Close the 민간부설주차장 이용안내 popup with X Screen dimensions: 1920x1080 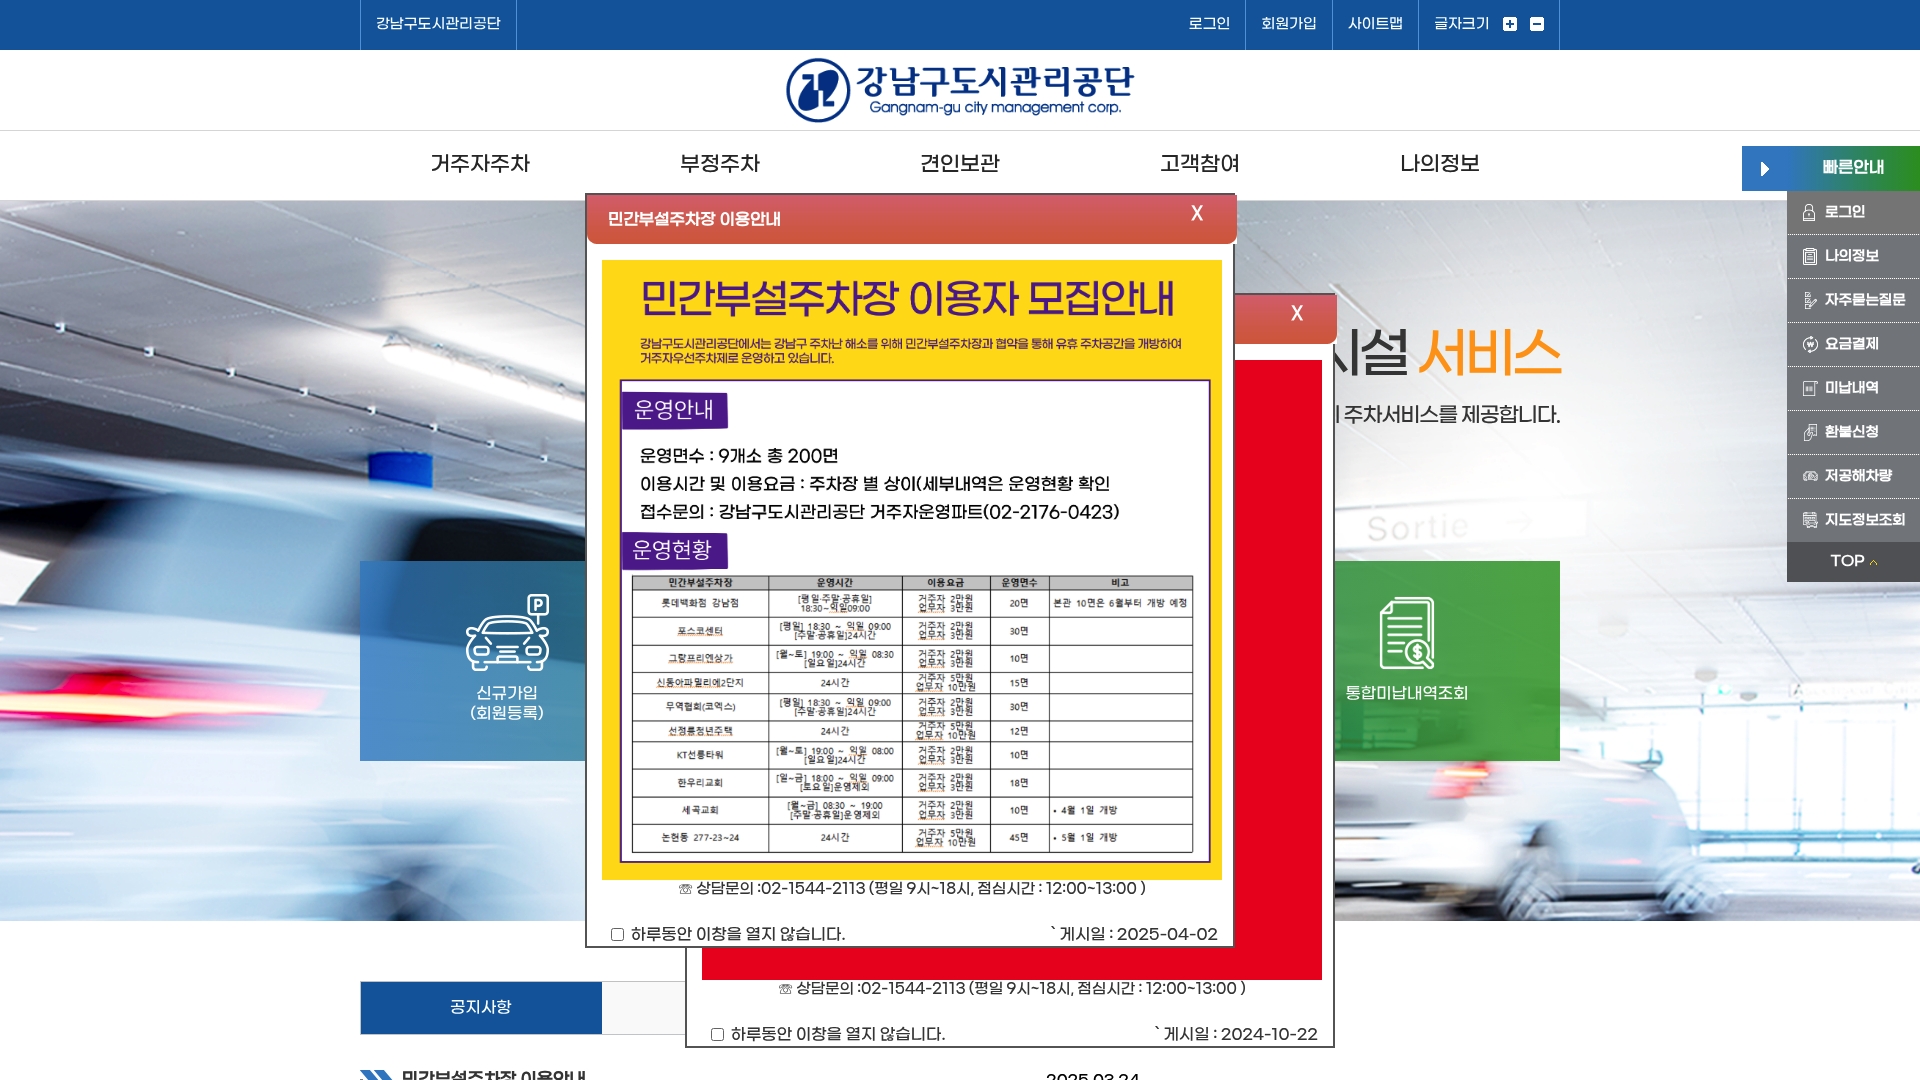click(x=1197, y=213)
